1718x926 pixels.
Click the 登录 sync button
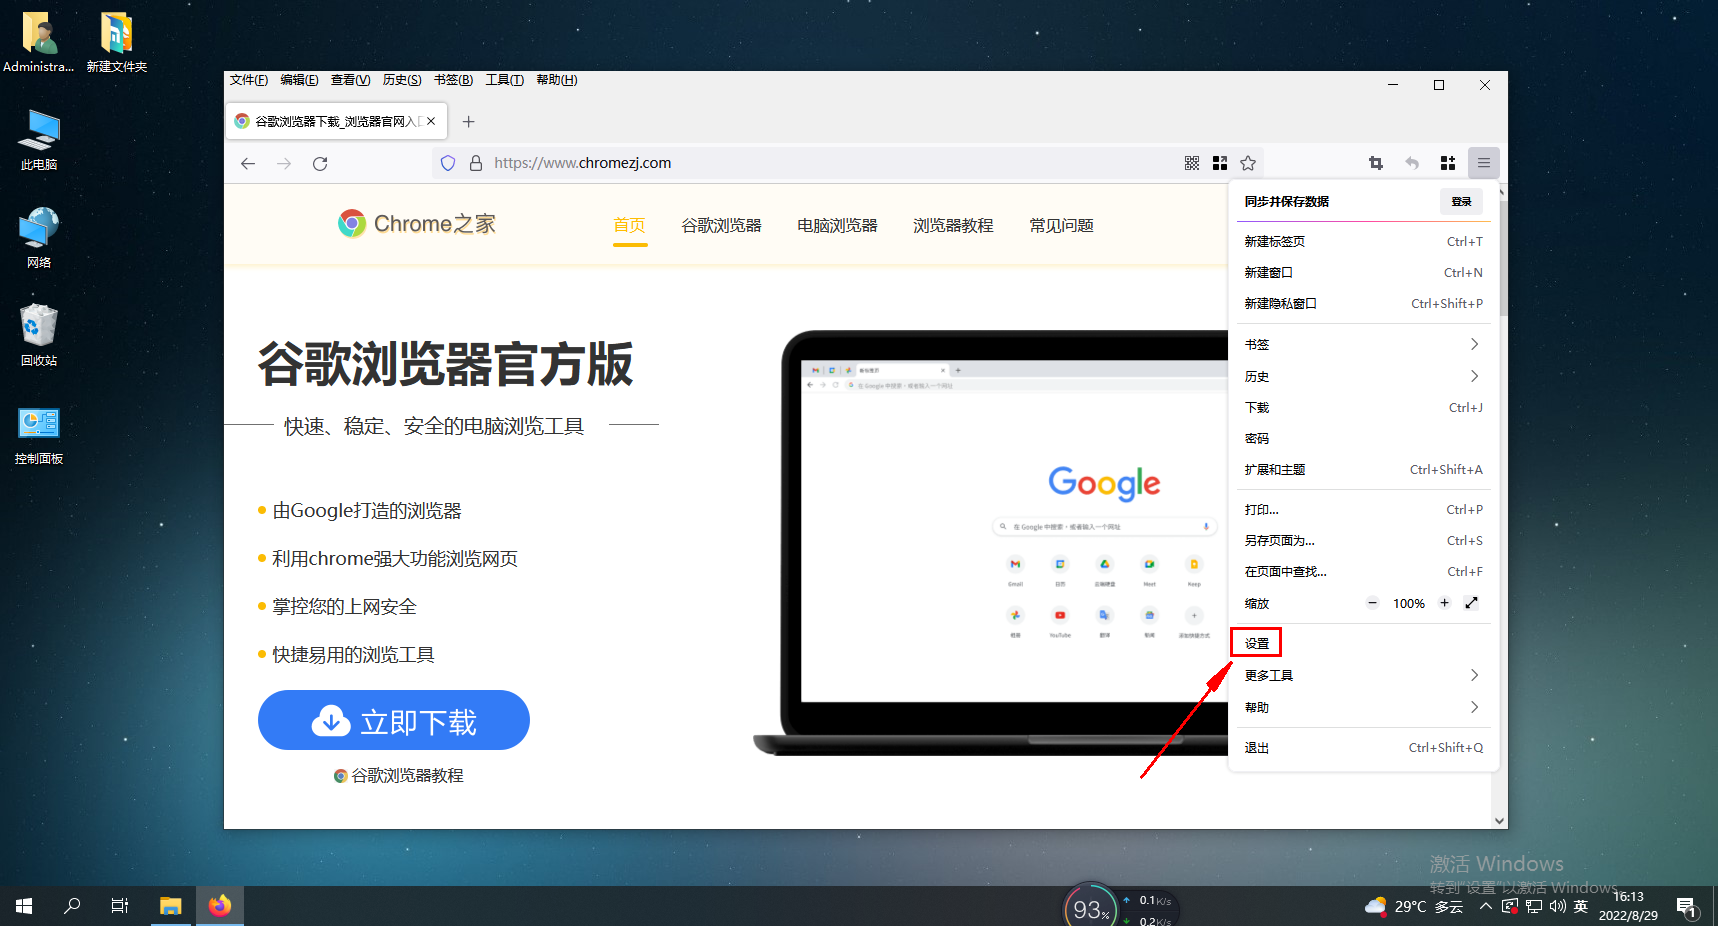tap(1461, 201)
